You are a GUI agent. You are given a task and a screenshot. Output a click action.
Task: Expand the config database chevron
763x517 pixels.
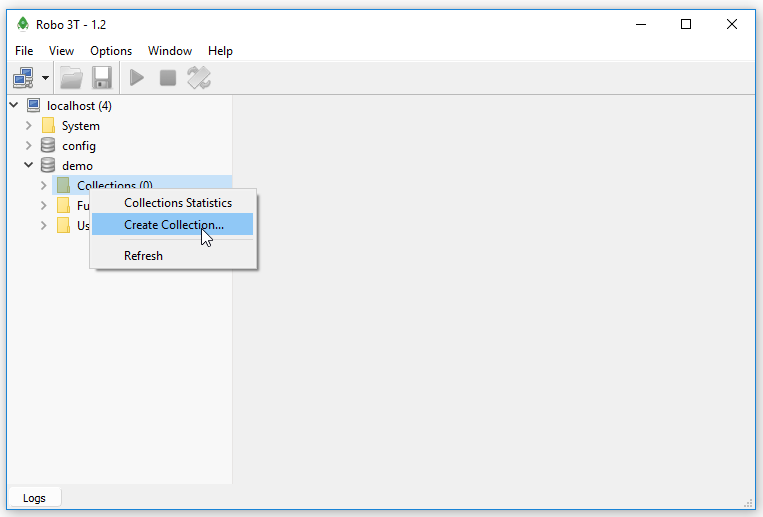(x=29, y=146)
